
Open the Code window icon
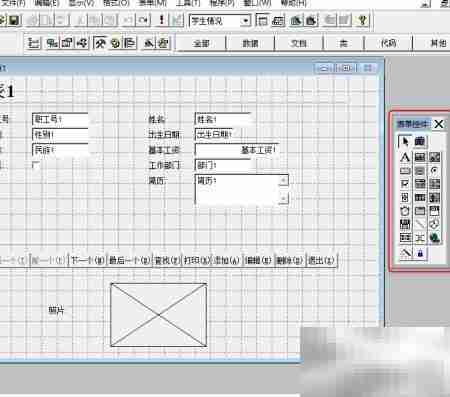82,43
